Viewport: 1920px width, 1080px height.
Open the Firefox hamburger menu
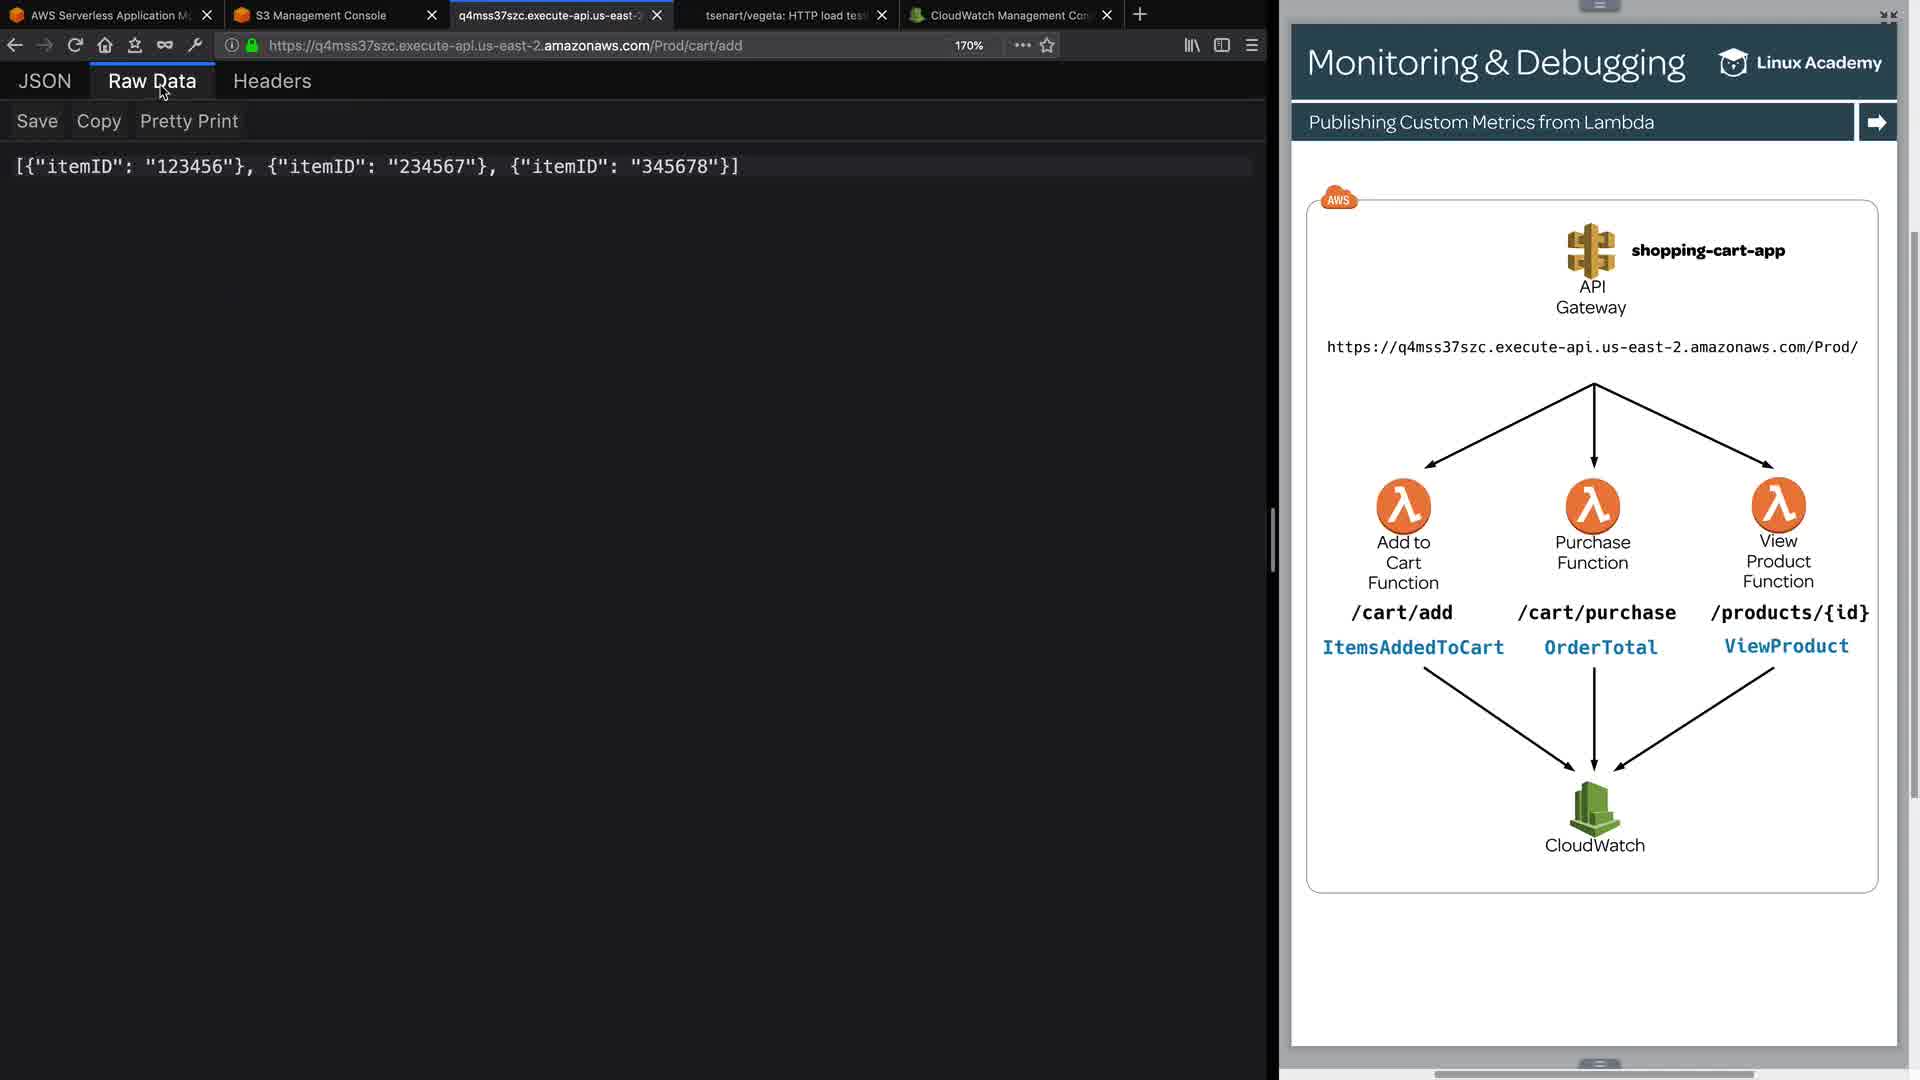pos(1252,45)
